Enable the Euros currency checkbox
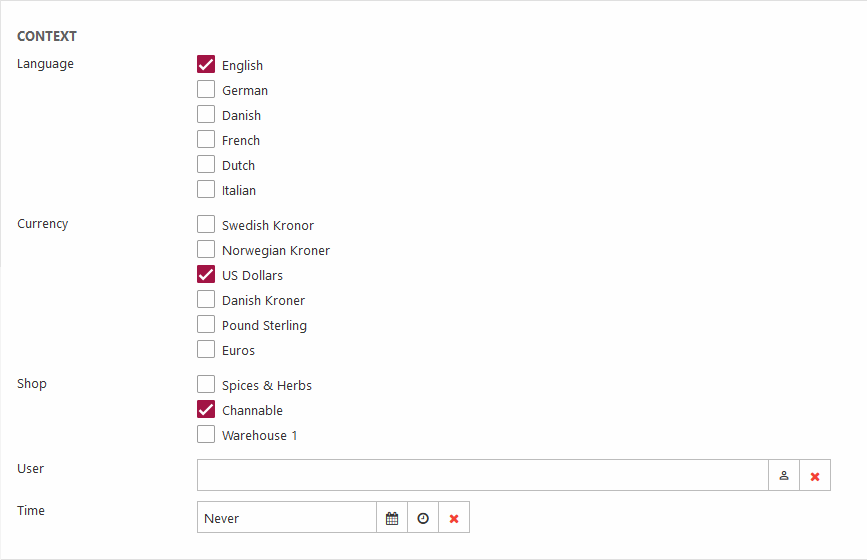Viewport: 867px width, 560px height. tap(206, 350)
